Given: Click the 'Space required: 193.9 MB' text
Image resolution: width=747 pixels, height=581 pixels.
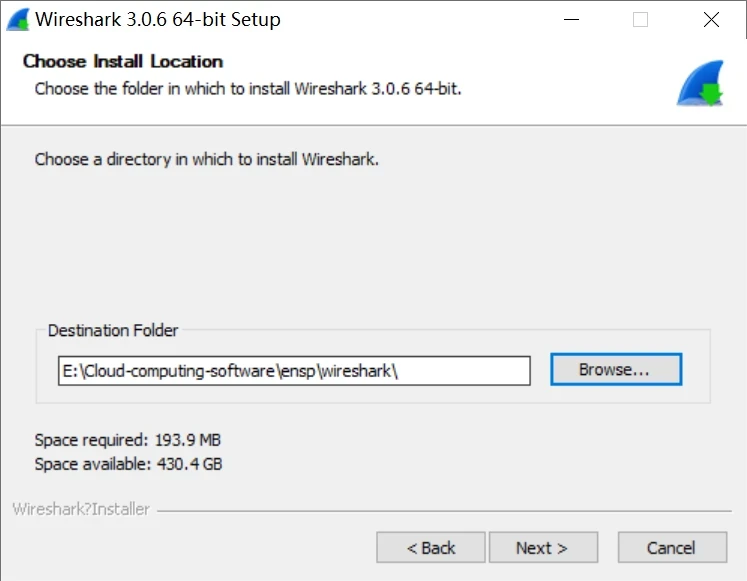Looking at the screenshot, I should (127, 440).
